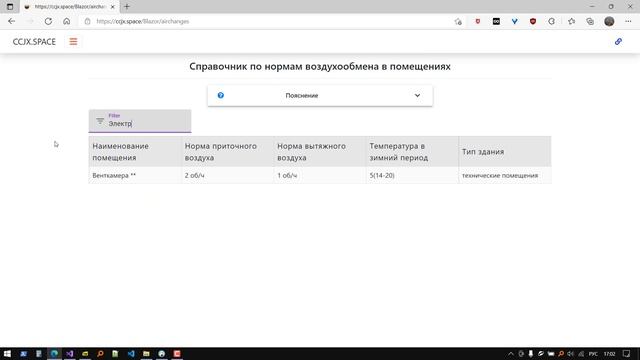
Task: Close the ccjx.space browser tab
Action: [x=113, y=7]
